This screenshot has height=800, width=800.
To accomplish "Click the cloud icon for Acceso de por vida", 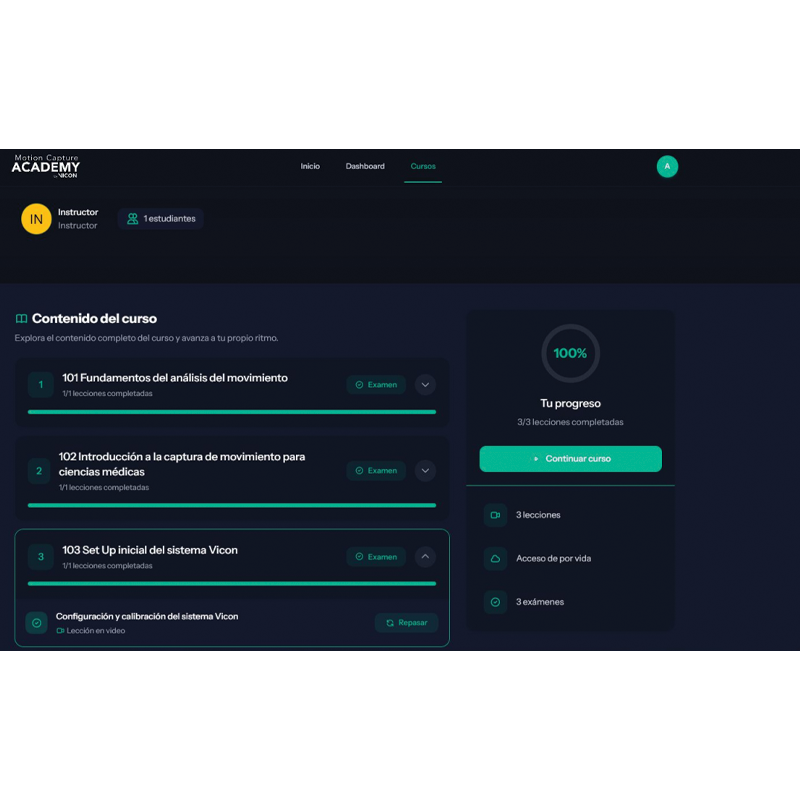I will tap(495, 559).
